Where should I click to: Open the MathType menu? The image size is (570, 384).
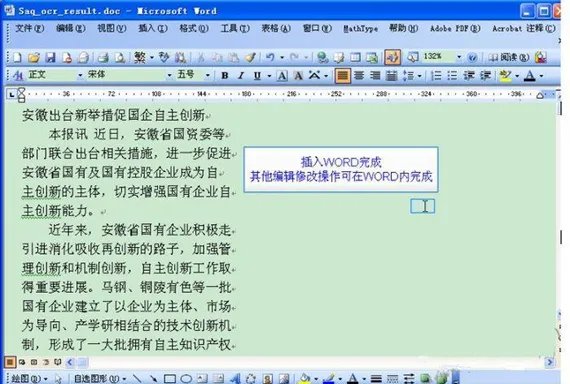(x=360, y=28)
